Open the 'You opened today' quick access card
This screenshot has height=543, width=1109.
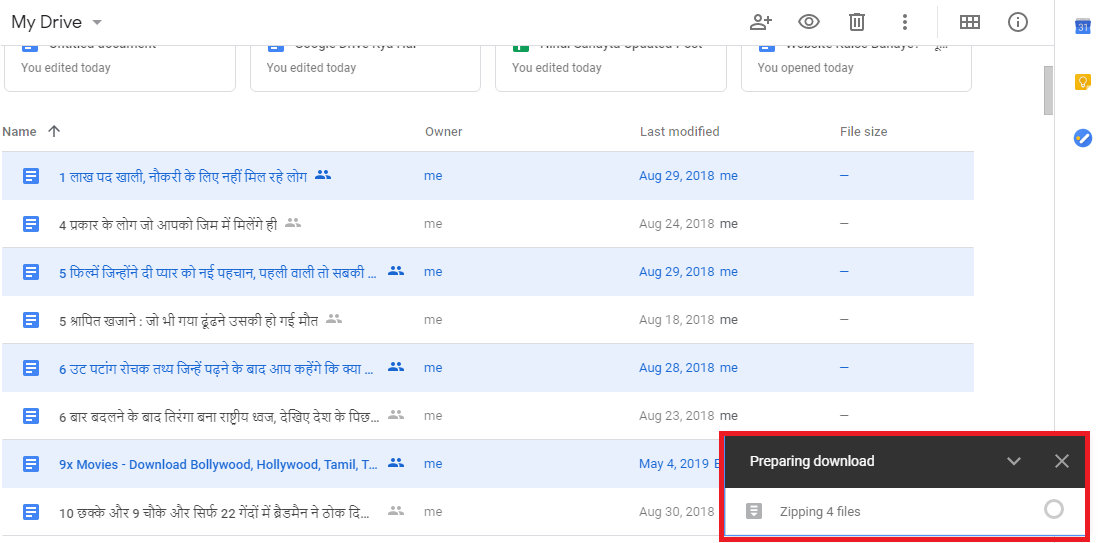pos(856,68)
